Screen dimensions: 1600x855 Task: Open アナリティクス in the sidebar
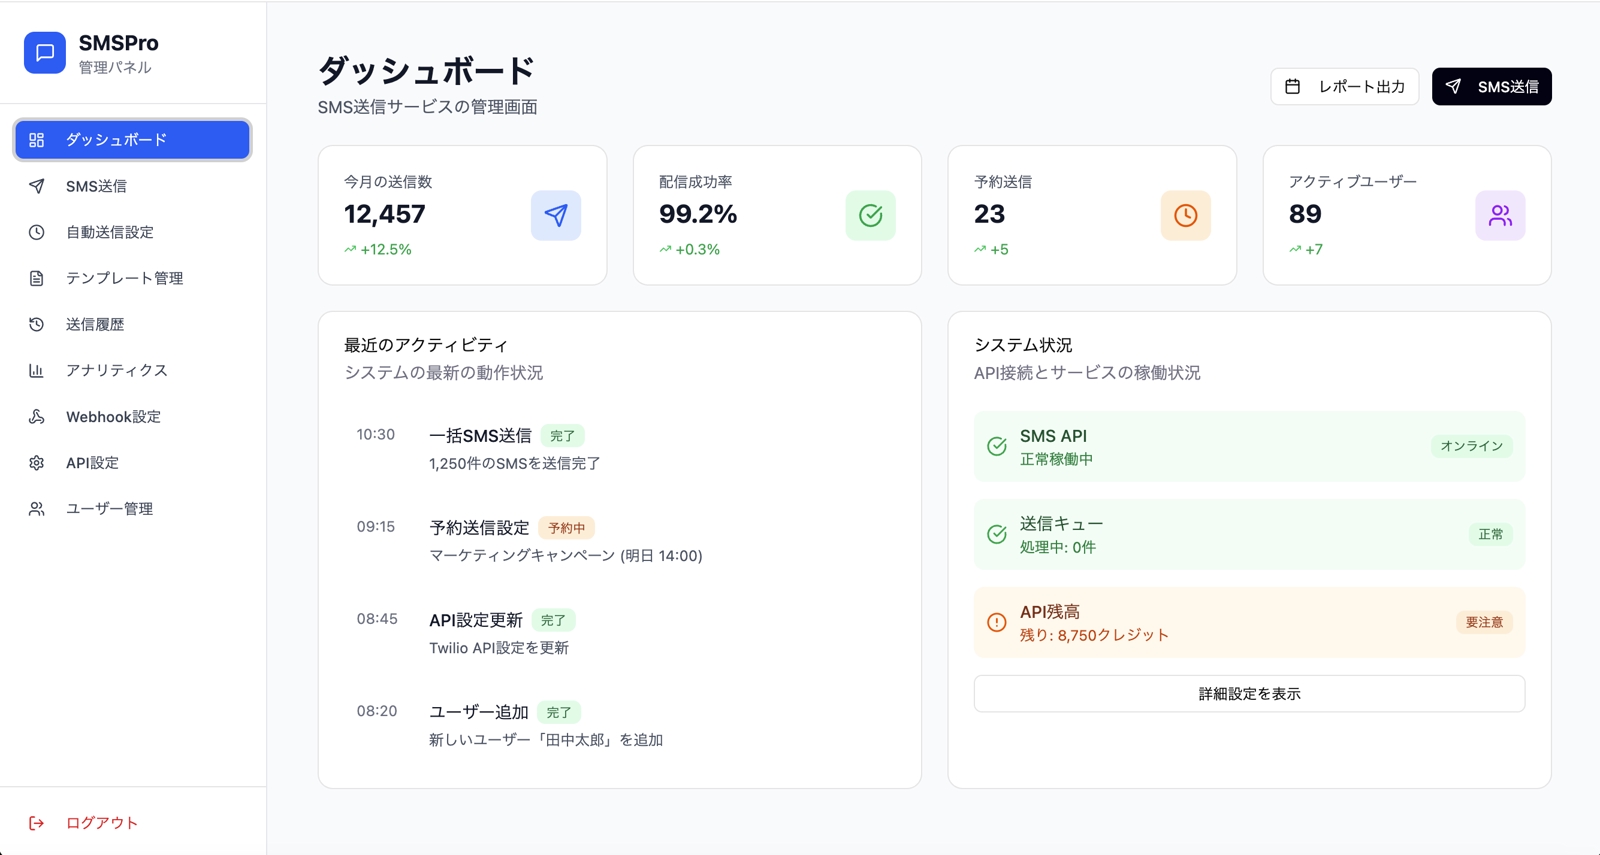coord(116,370)
